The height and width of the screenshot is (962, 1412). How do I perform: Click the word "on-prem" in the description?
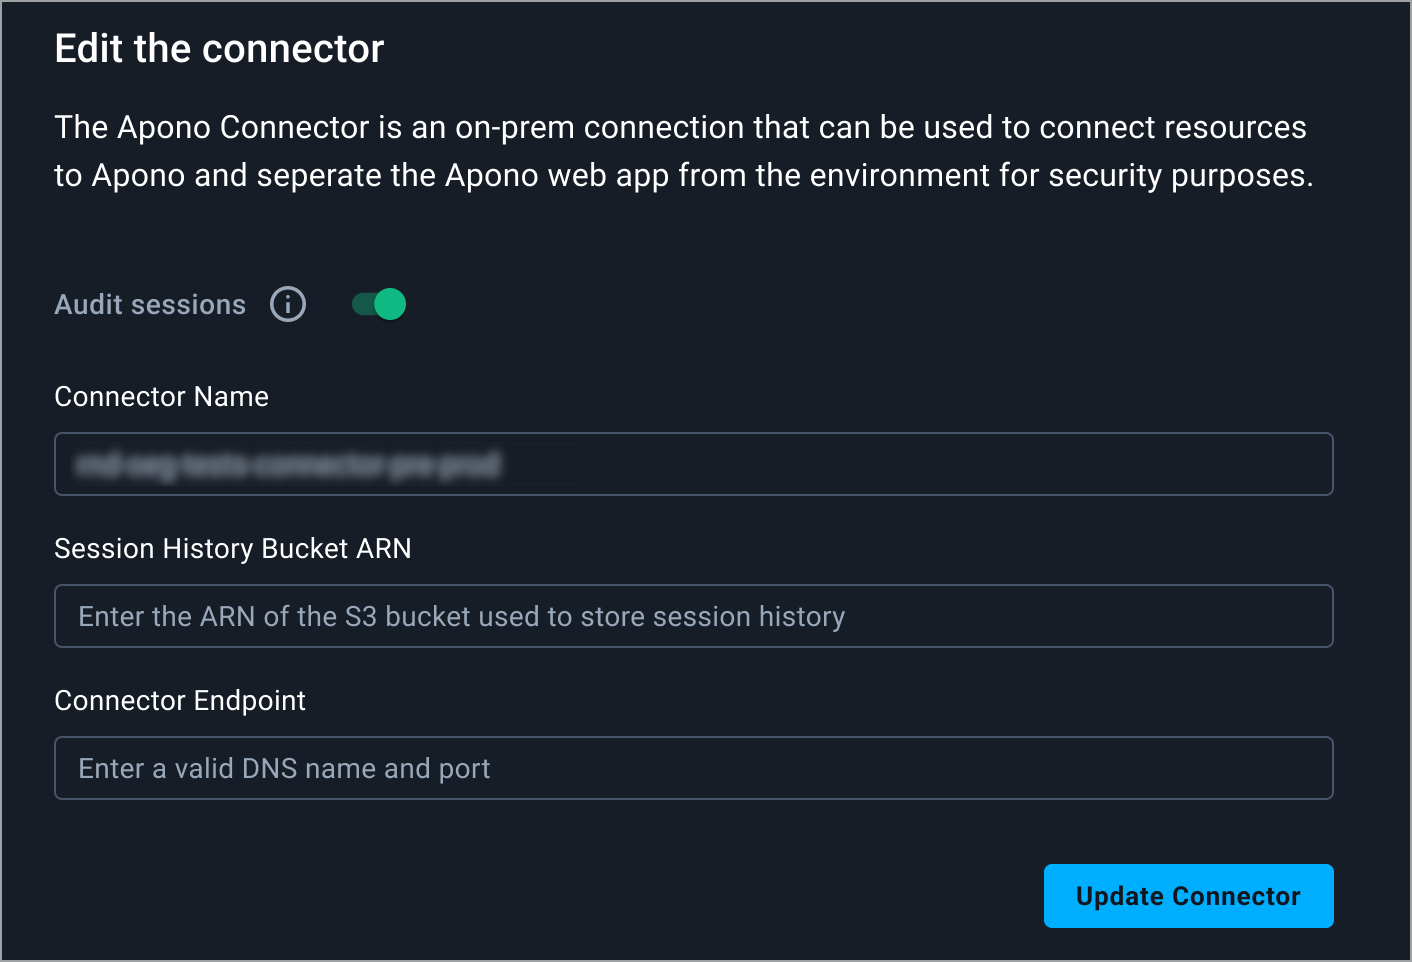pyautogui.click(x=514, y=128)
